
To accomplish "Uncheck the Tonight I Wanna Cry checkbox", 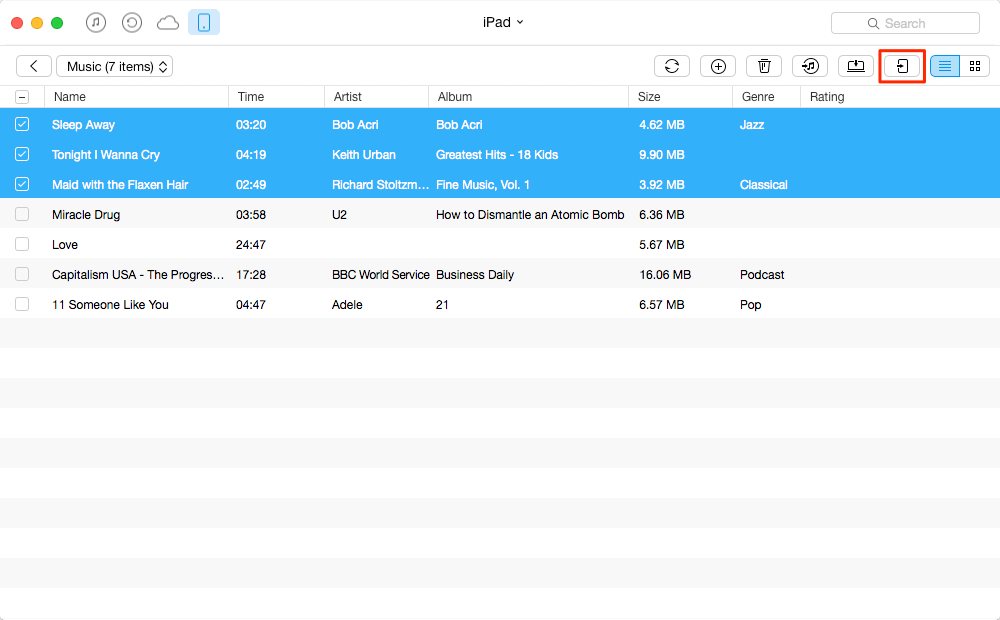I will pyautogui.click(x=22, y=154).
